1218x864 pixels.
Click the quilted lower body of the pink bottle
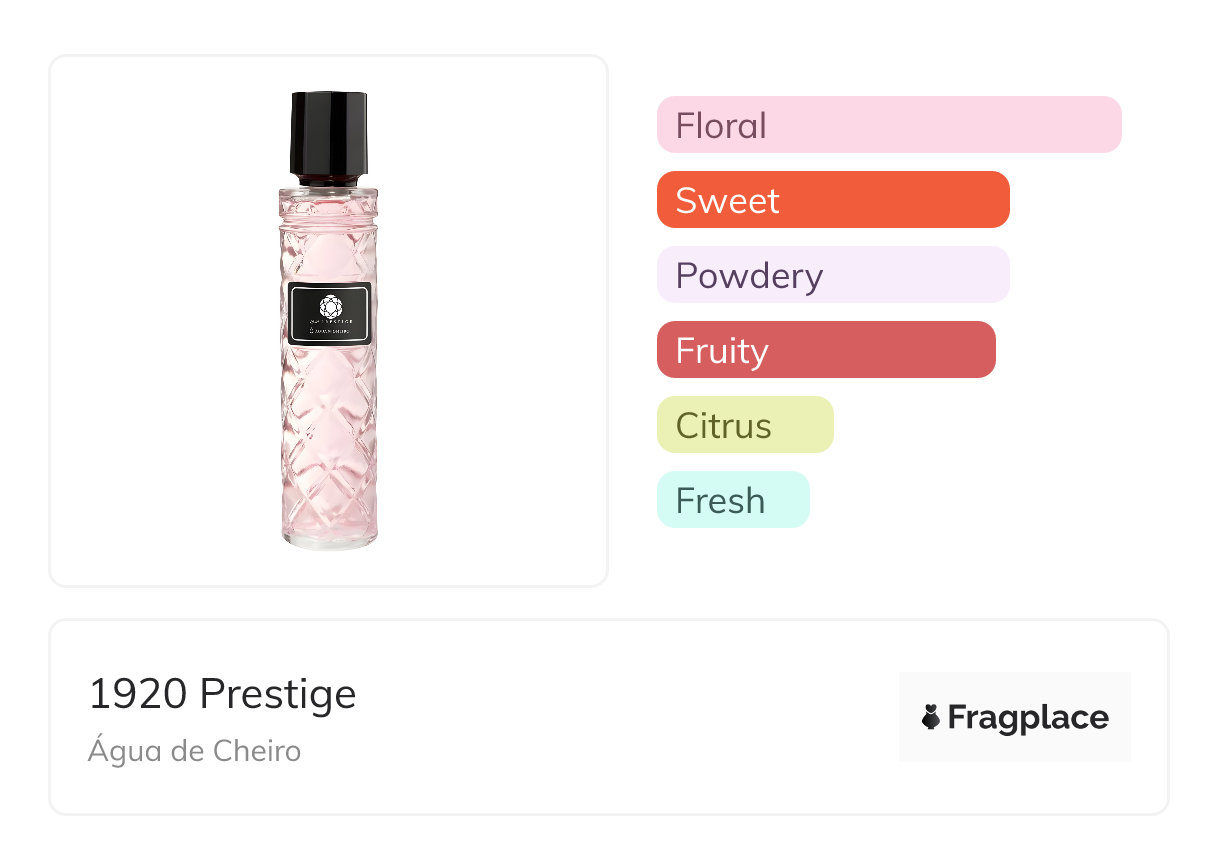pyautogui.click(x=330, y=440)
